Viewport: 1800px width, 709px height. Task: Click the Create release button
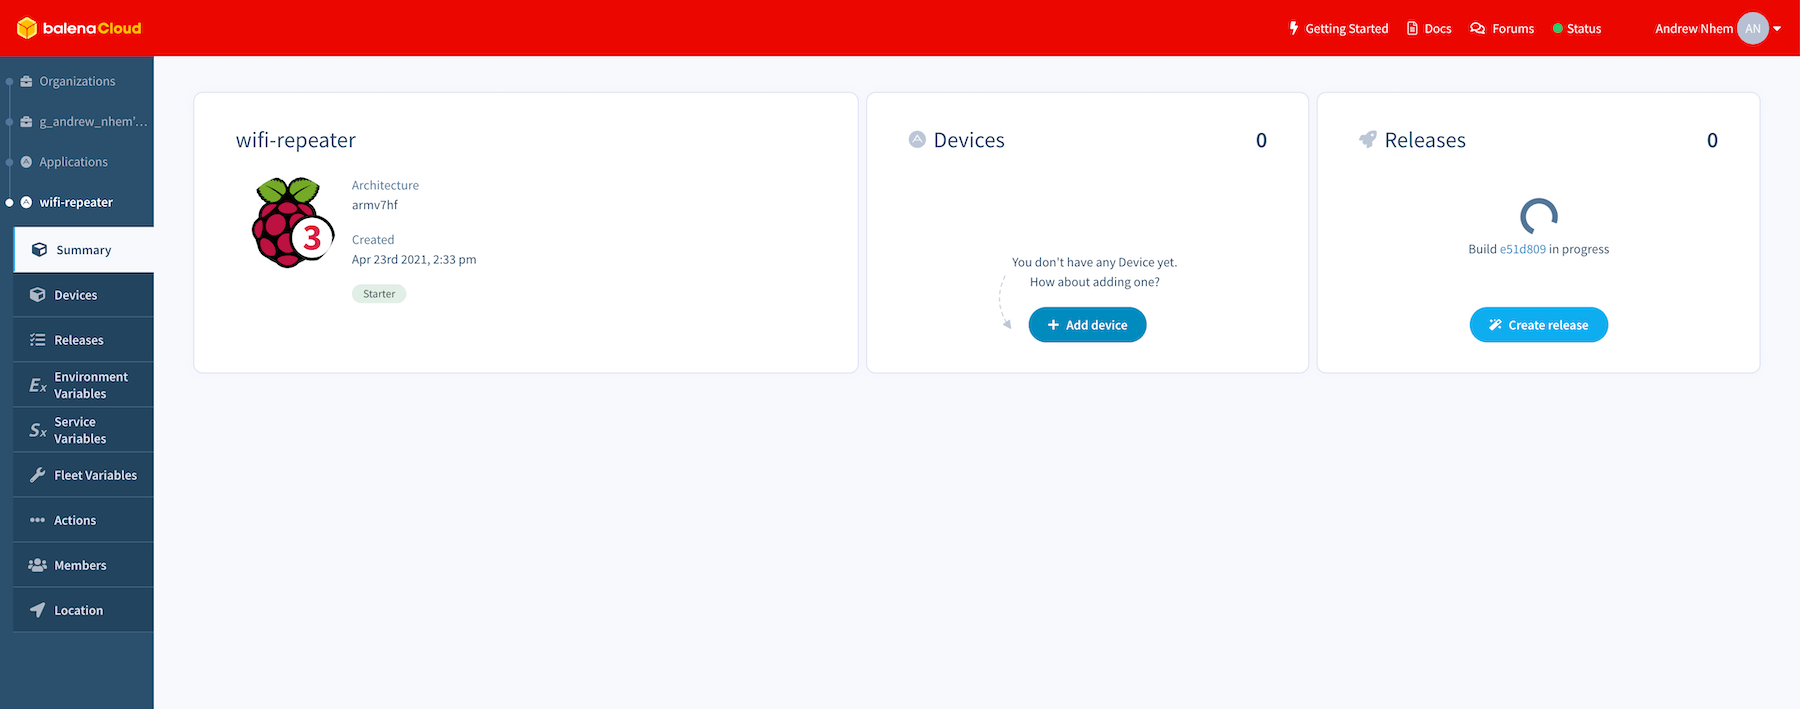[1538, 325]
